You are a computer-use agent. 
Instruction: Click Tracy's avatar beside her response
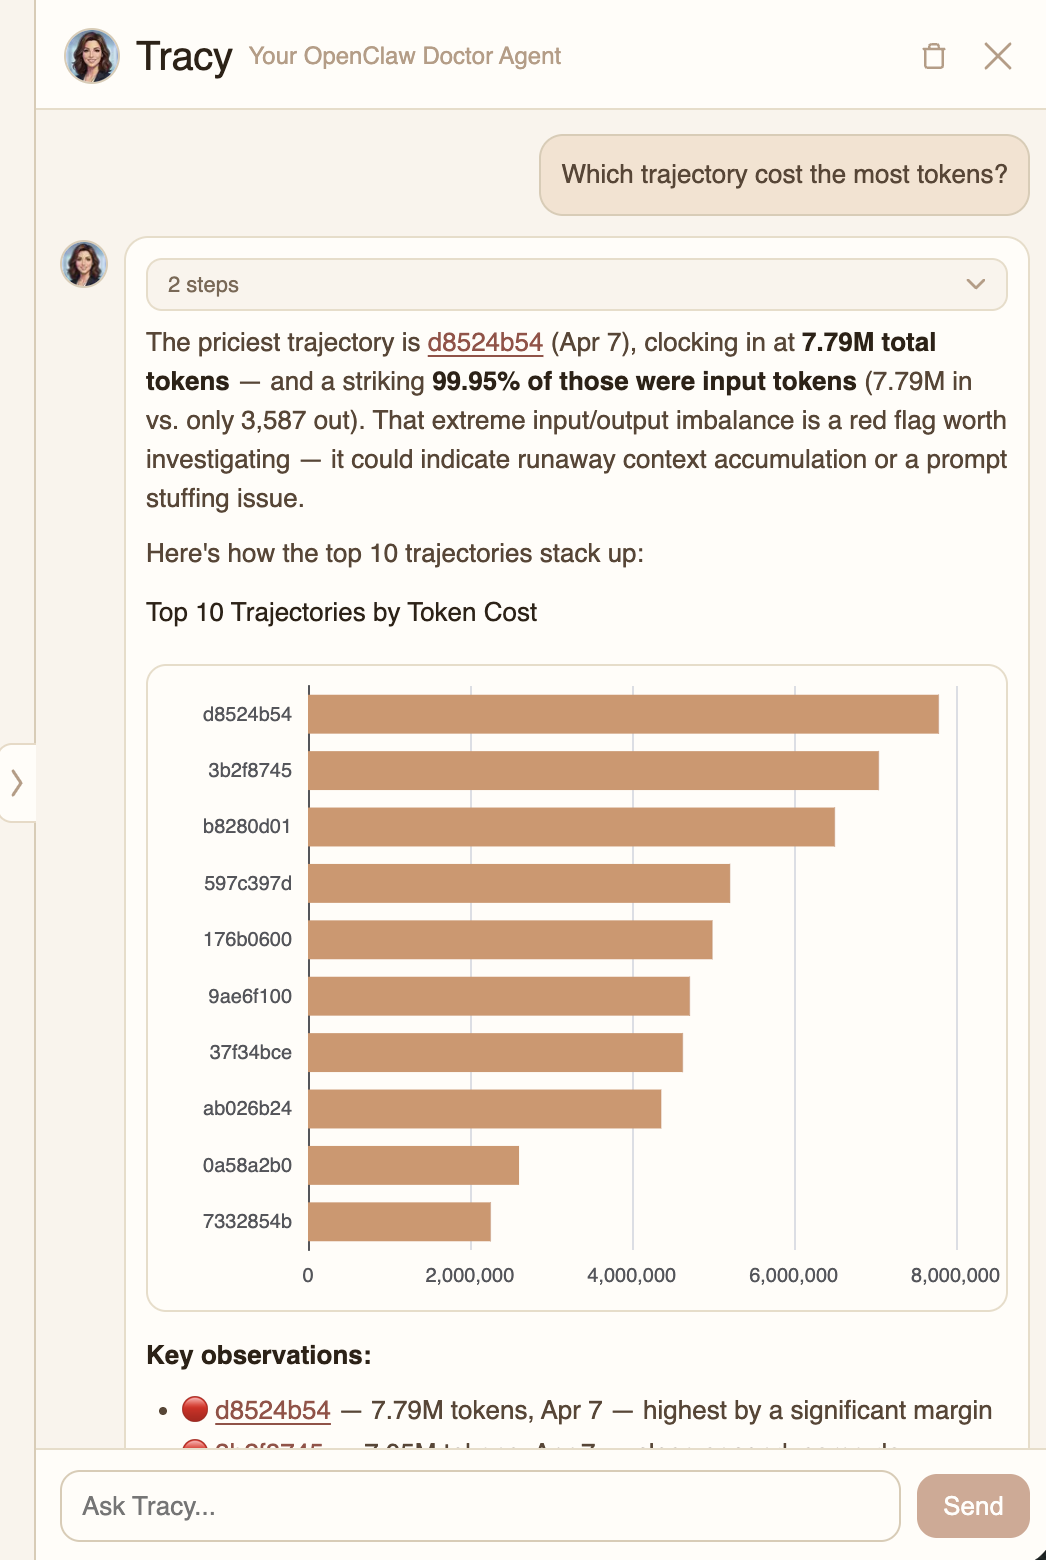(84, 263)
